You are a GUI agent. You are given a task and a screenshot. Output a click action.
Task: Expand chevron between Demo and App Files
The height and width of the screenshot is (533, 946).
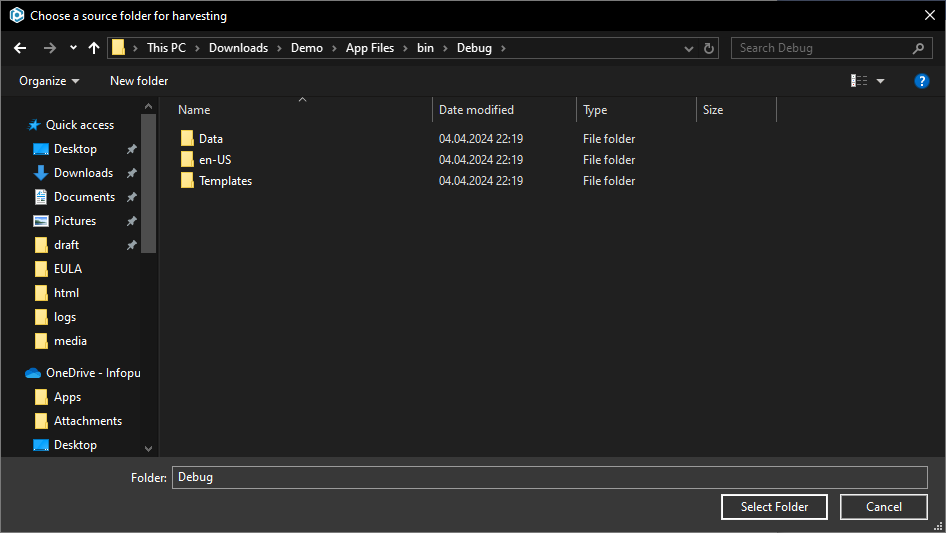coord(334,48)
